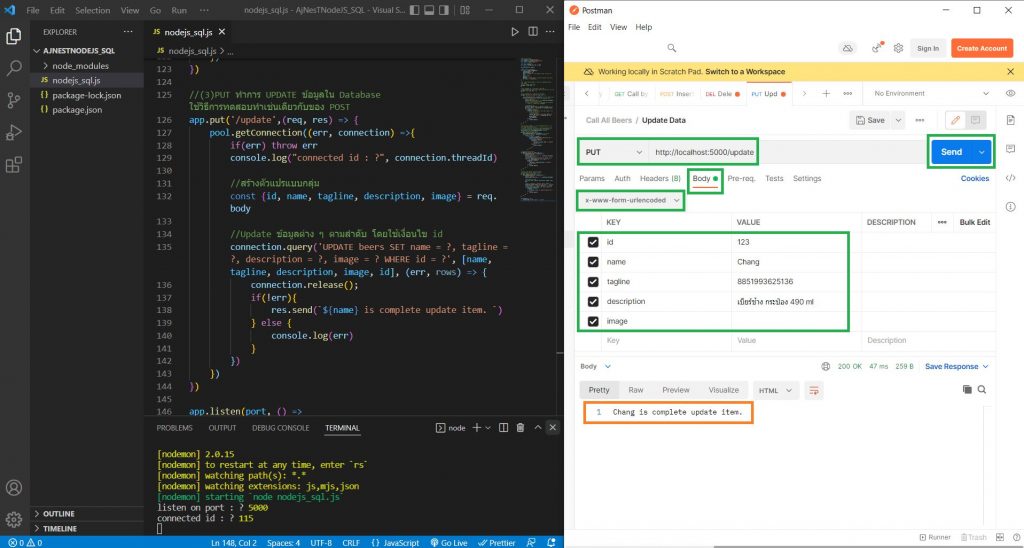Screen dimensions: 1024x548
Task: Open the x-www-form-urlencoded body type dropdown
Action: (632, 201)
